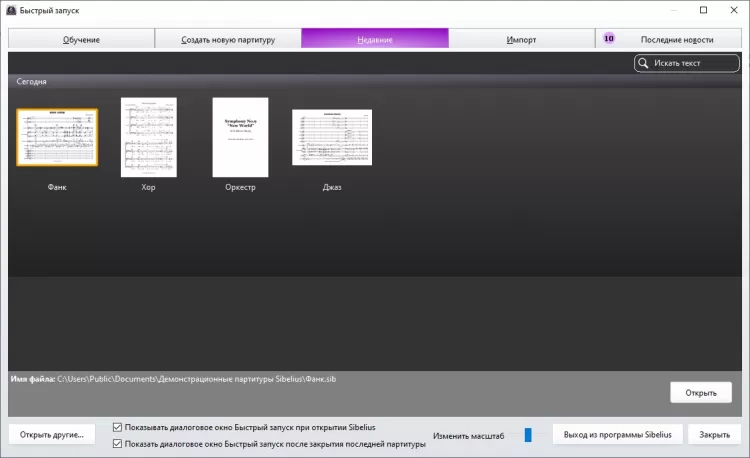Click the Открыть button

pos(700,393)
